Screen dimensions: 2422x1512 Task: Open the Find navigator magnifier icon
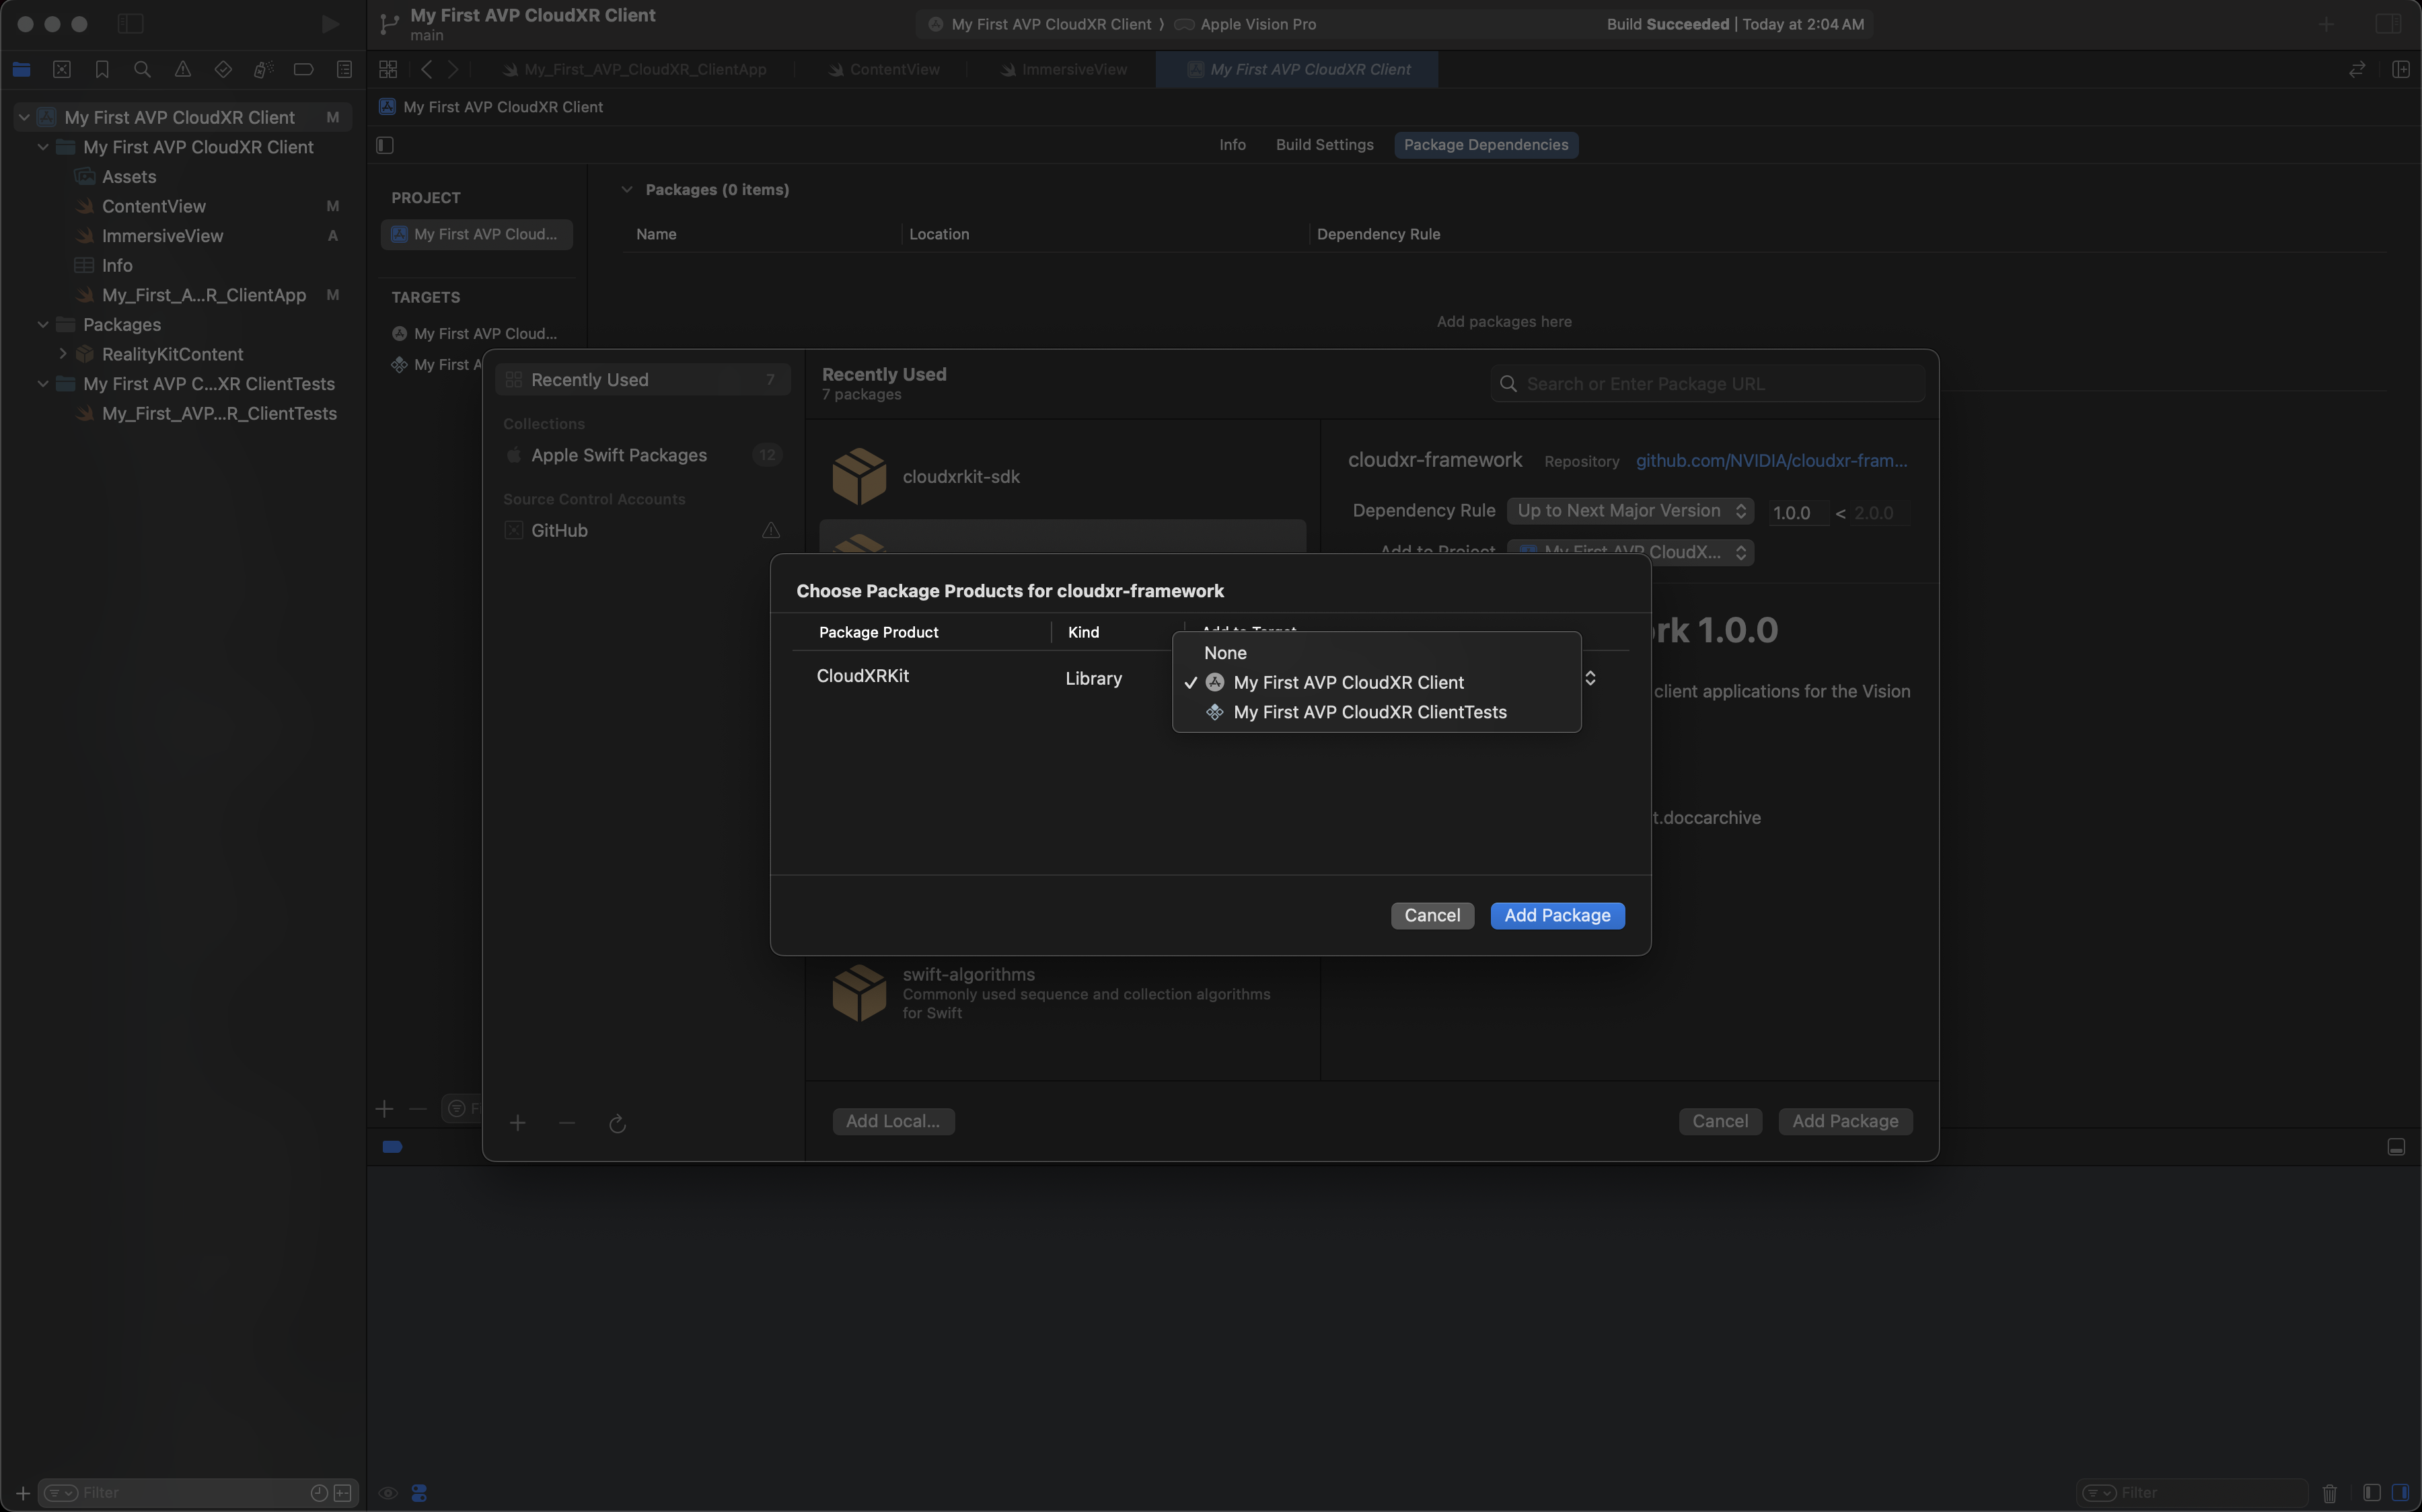(142, 69)
